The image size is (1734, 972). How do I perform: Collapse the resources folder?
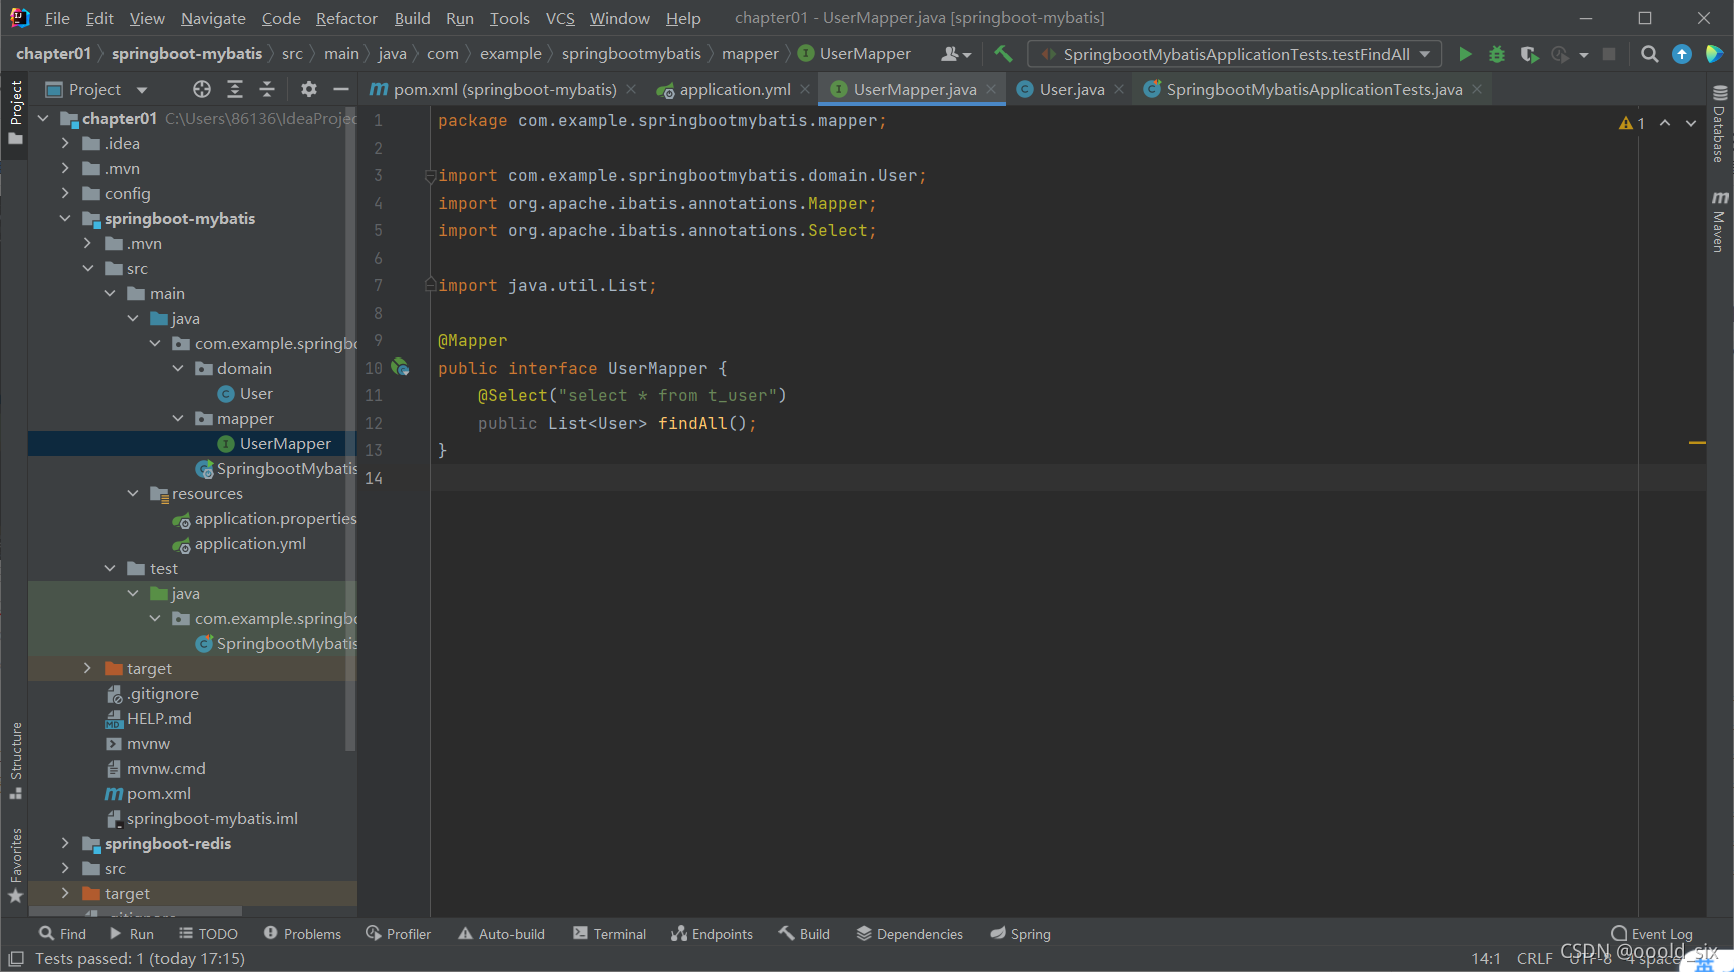coord(133,493)
